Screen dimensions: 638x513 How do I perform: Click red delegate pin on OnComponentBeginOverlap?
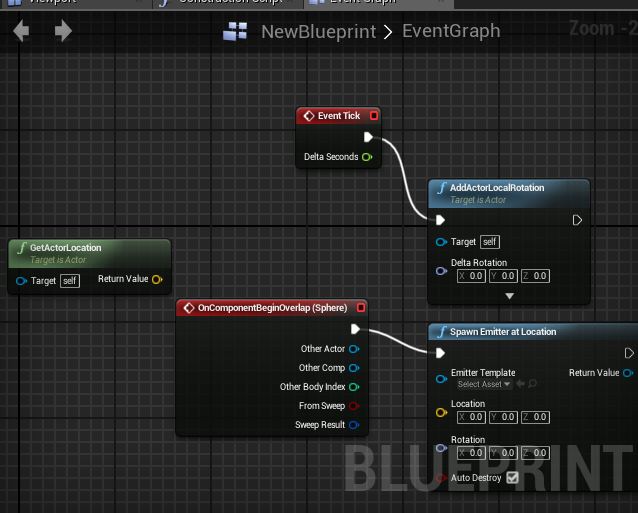361,308
